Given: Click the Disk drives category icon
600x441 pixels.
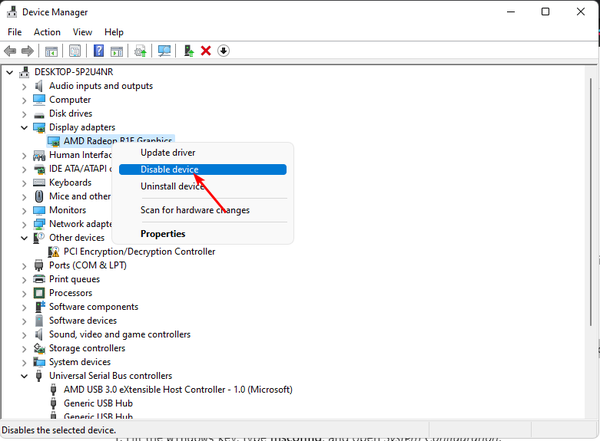Looking at the screenshot, I should pyautogui.click(x=39, y=115).
